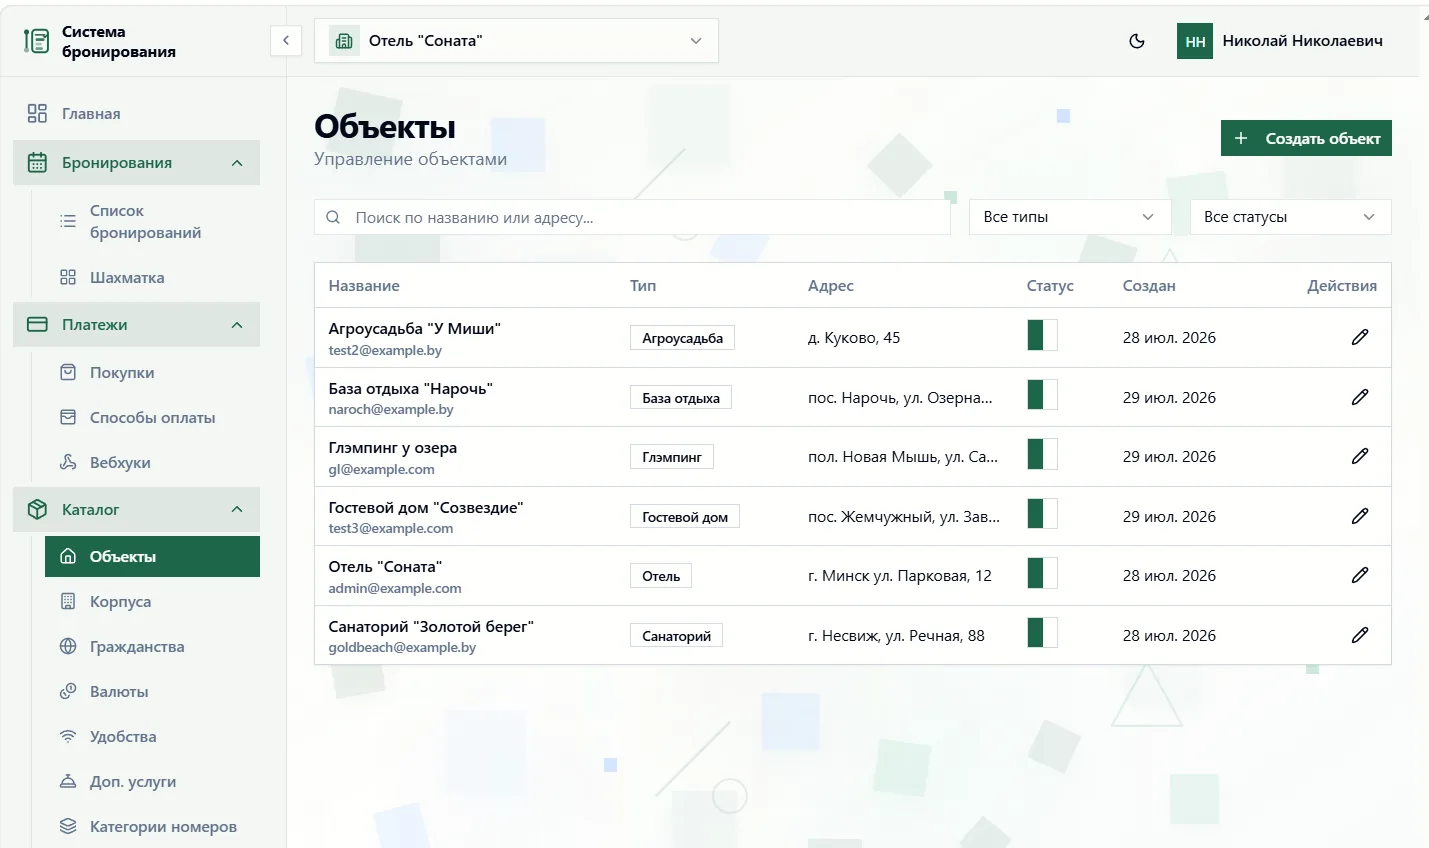
Task: Click the Вебхуки webhook icon
Action: [68, 463]
